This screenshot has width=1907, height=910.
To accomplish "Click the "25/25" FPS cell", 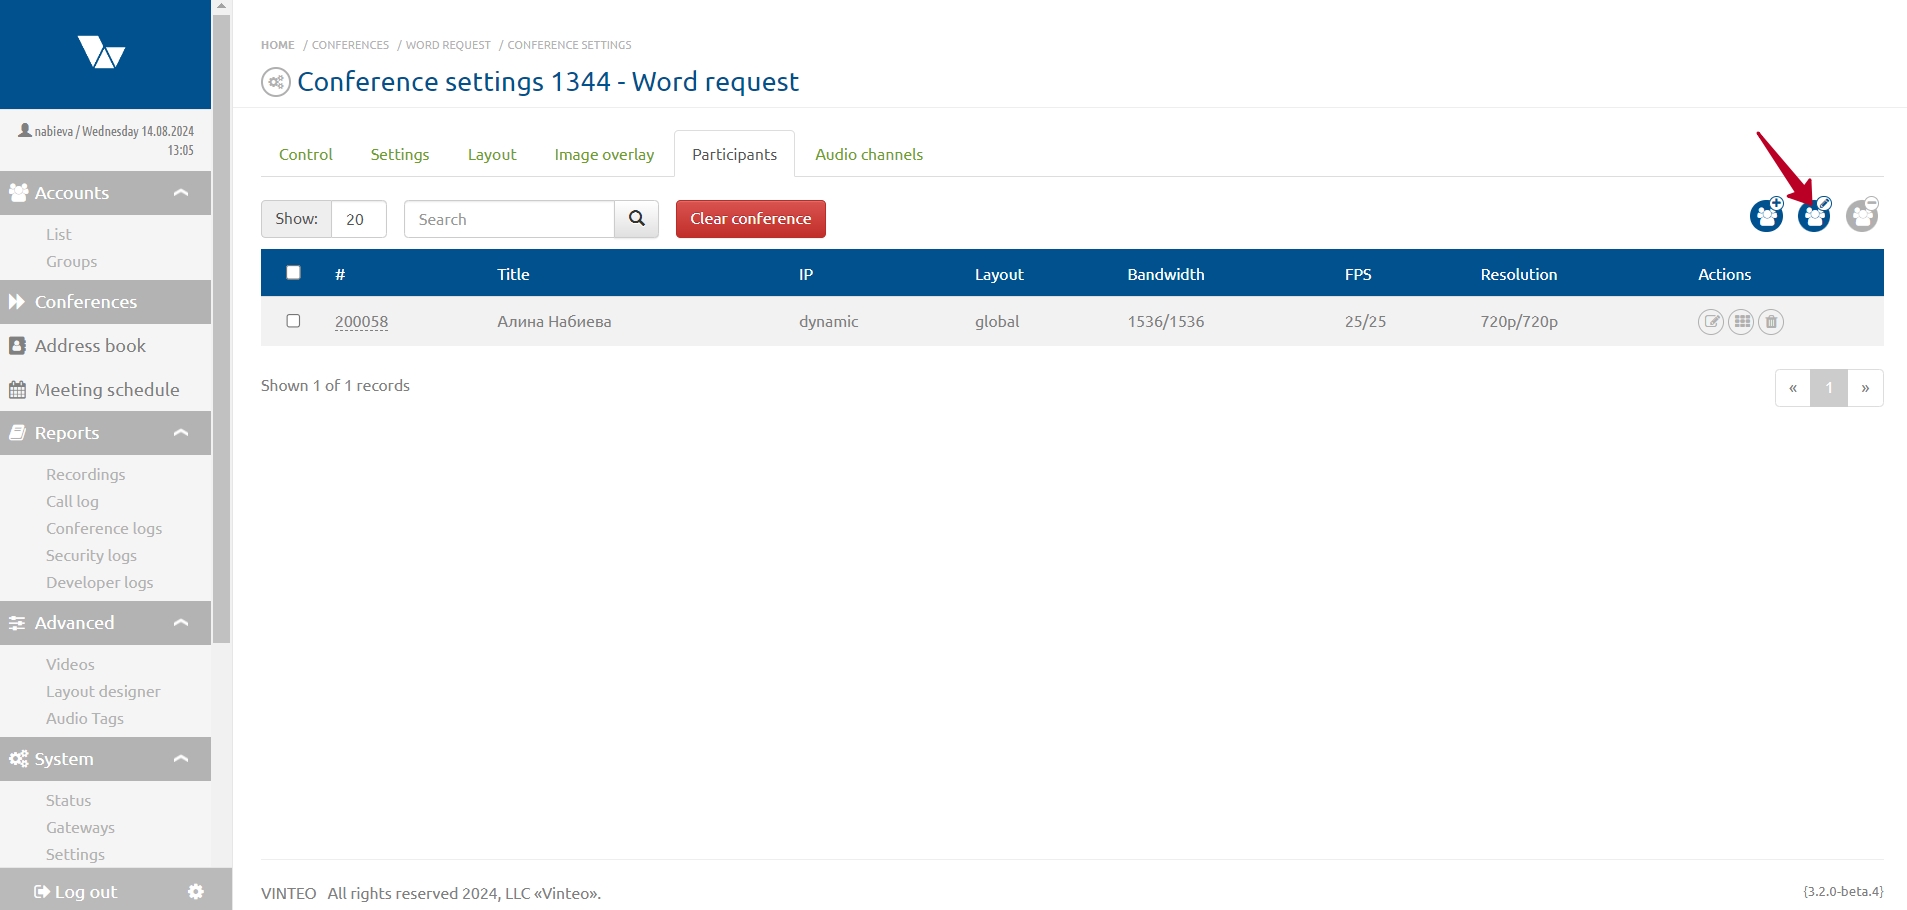I will coord(1366,322).
